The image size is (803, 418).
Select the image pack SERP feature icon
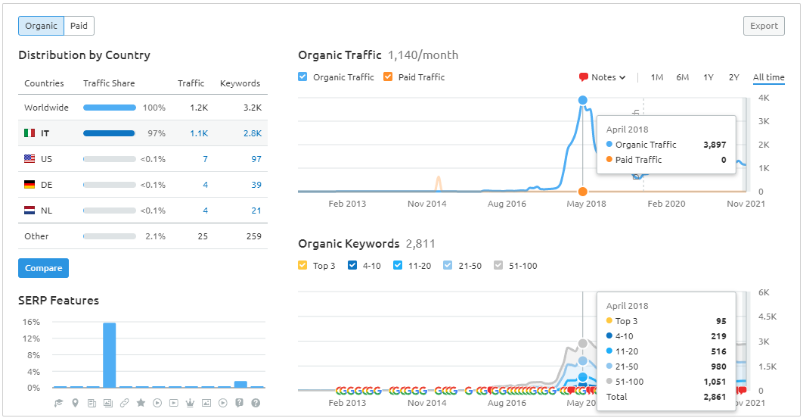click(108, 403)
